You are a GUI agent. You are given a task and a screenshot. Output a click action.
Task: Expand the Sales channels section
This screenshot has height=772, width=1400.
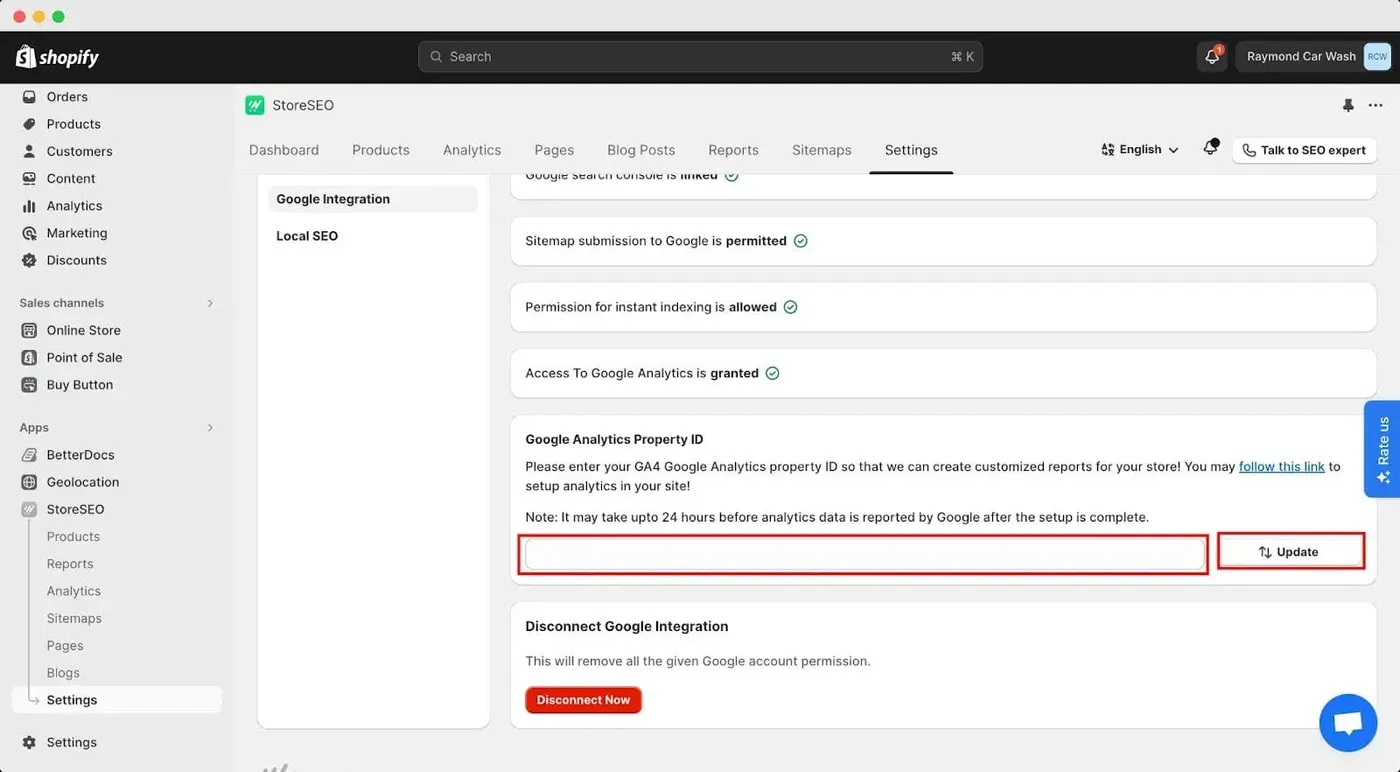(x=210, y=303)
